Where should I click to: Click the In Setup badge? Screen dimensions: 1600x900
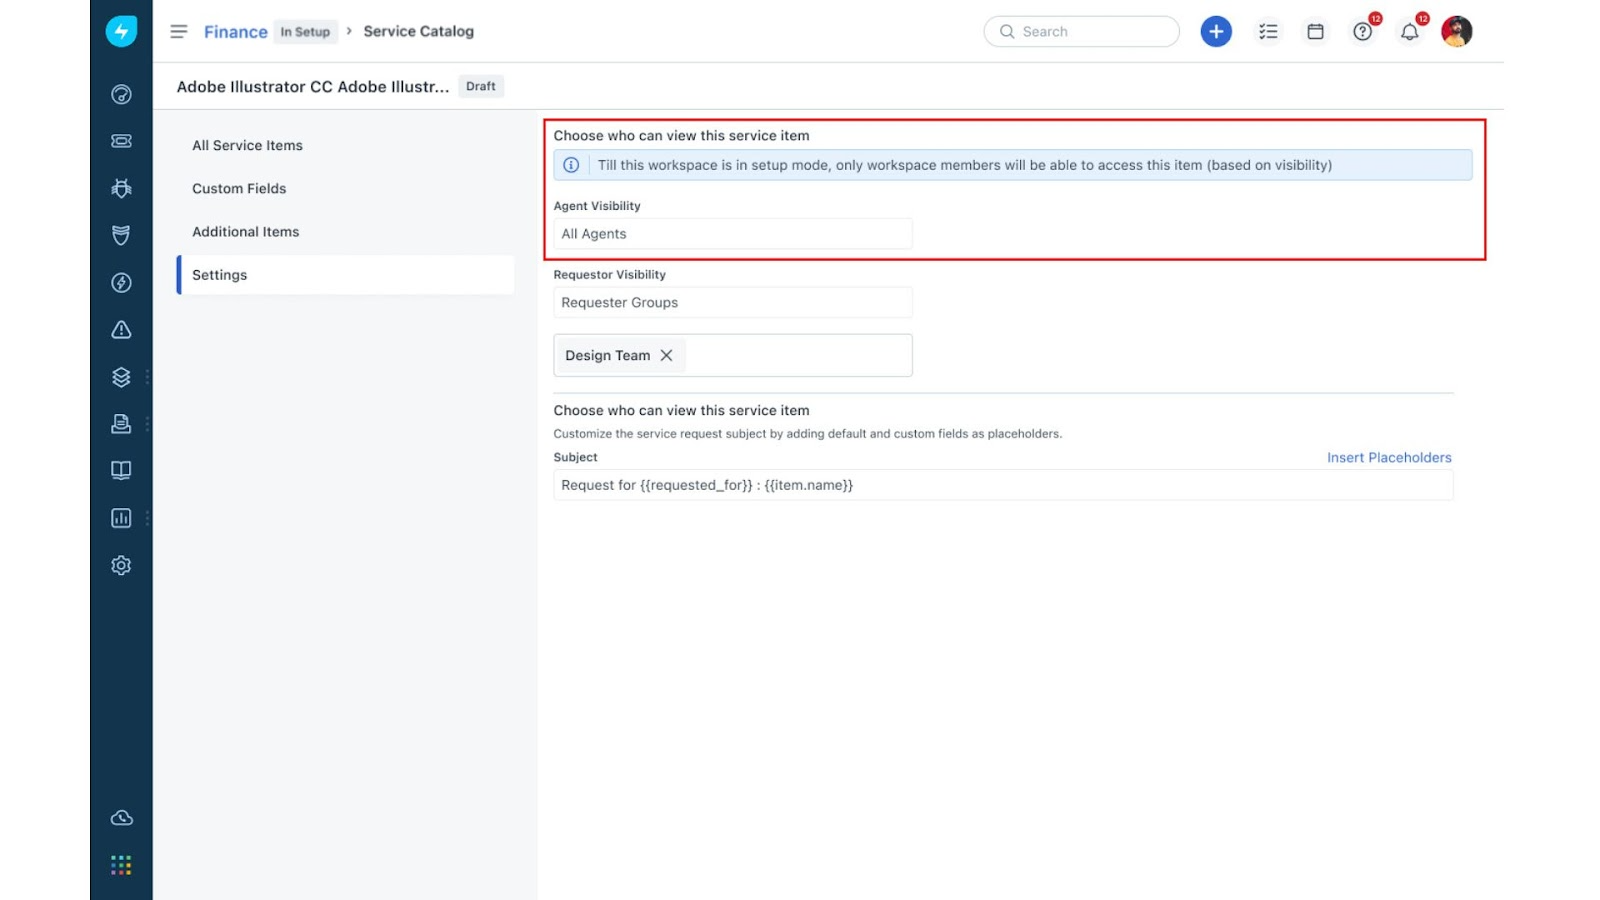pyautogui.click(x=305, y=32)
